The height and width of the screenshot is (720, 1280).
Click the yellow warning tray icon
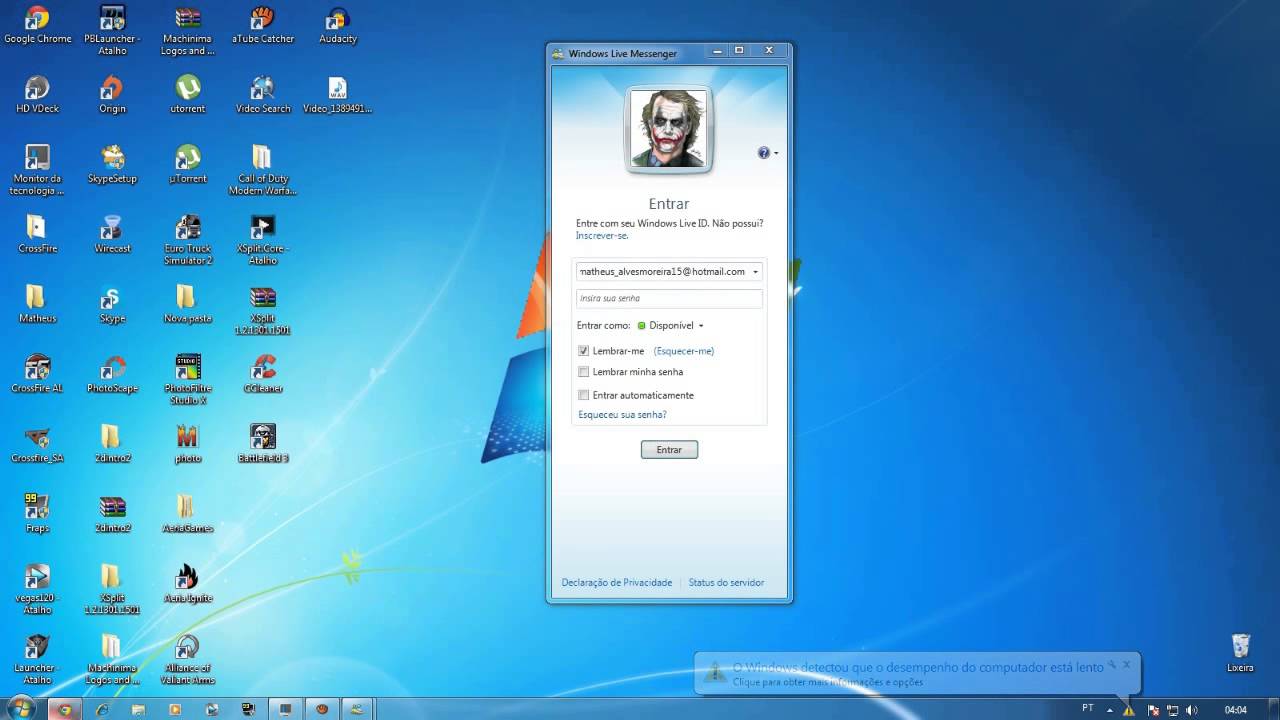coord(1129,710)
